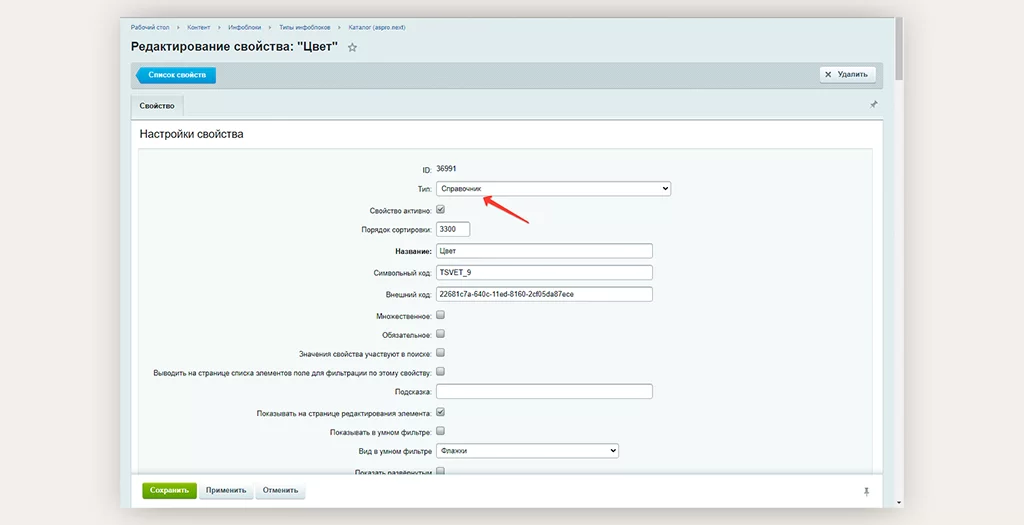Image resolution: width=1024 pixels, height=525 pixels.
Task: Select the Свойство tab
Action: pos(157,106)
